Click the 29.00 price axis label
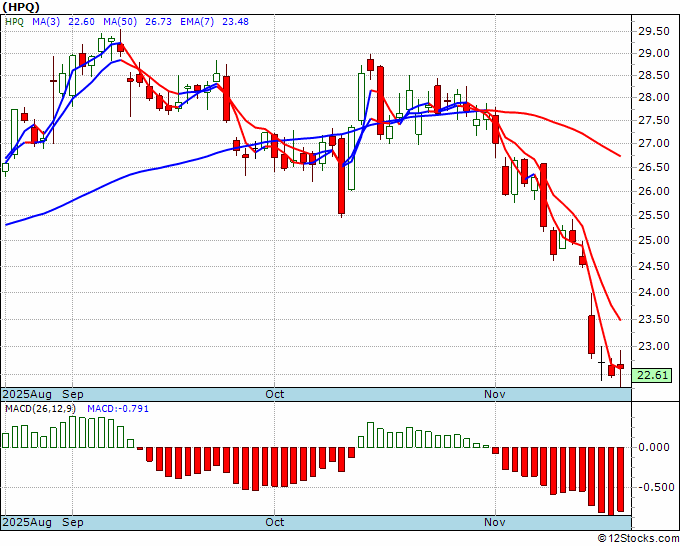This screenshot has height=546, width=680. [654, 53]
